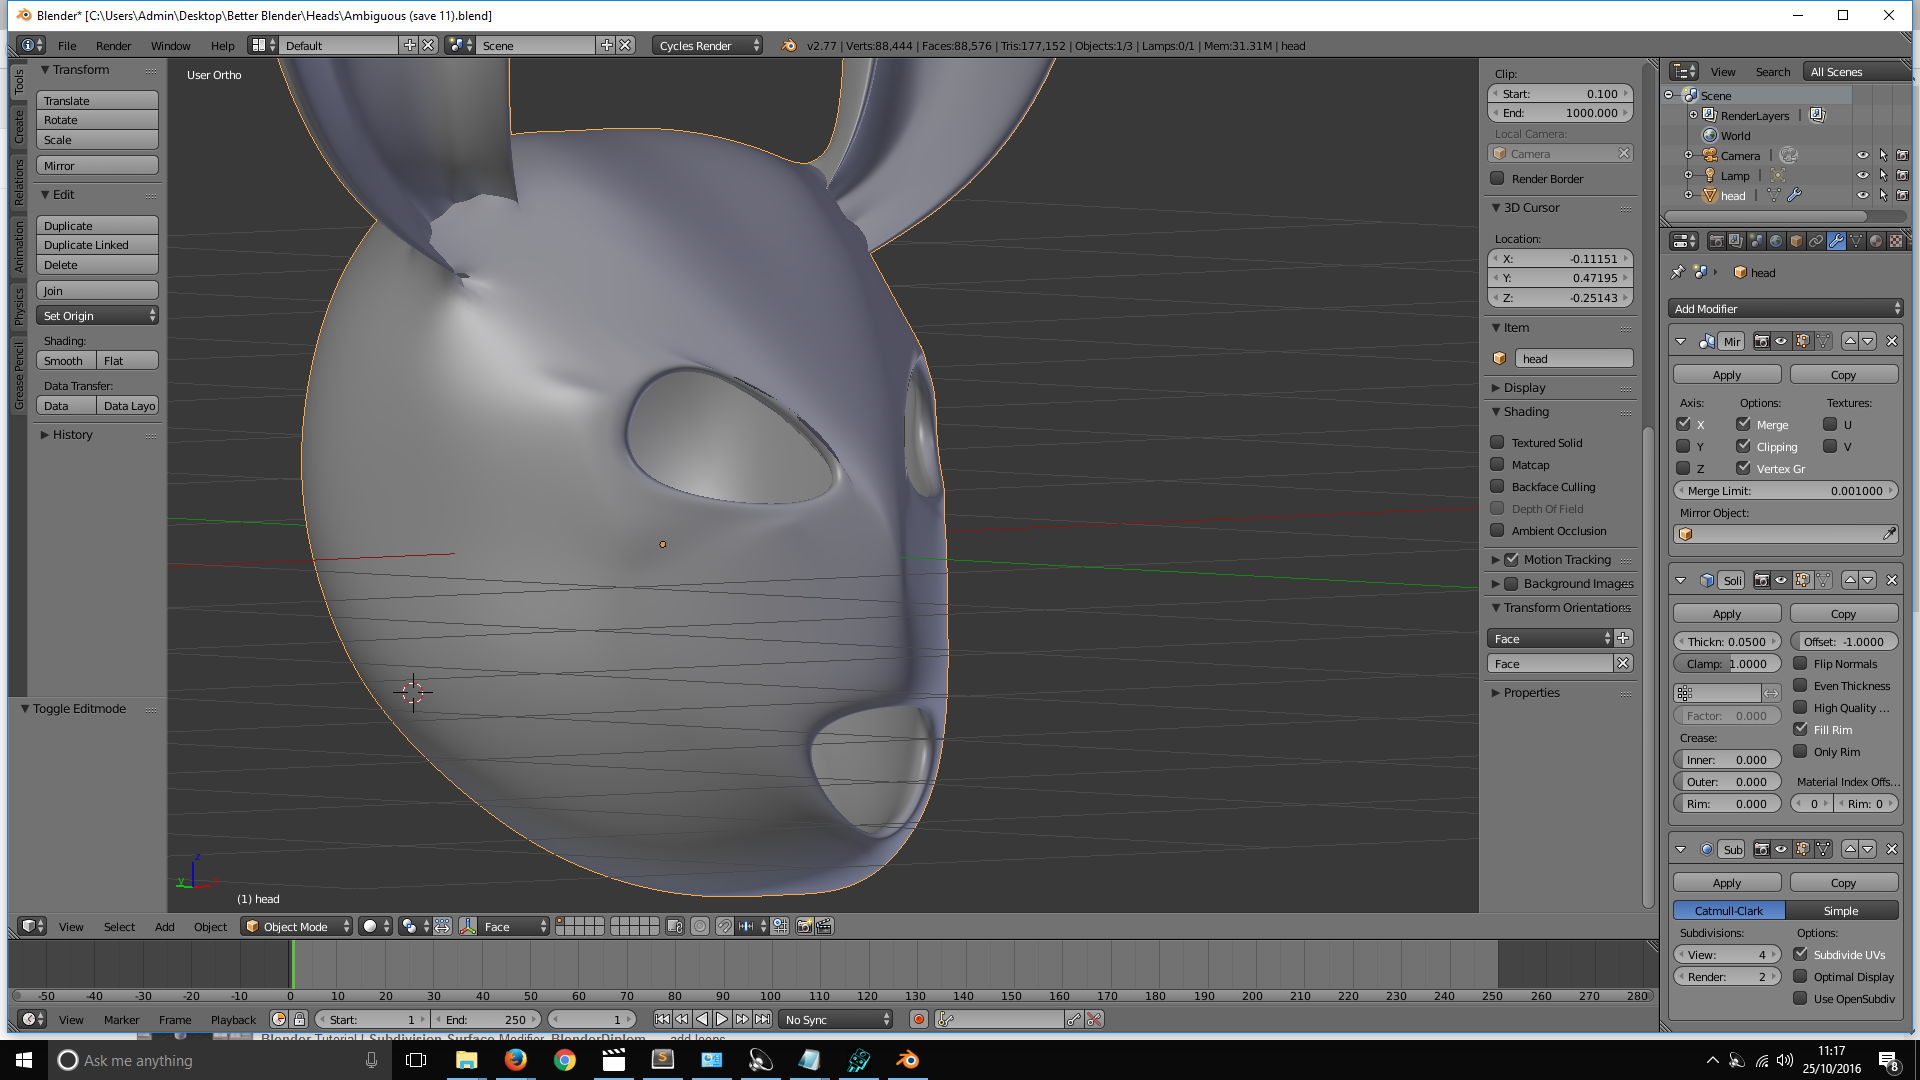This screenshot has width=1920, height=1080.
Task: Open the No Sync playback dropdown
Action: pyautogui.click(x=836, y=1019)
